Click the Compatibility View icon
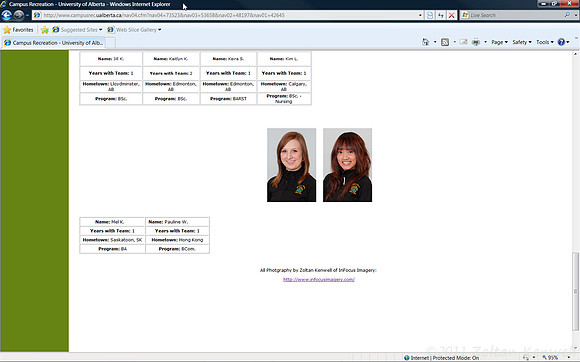The width and height of the screenshot is (580, 362). point(430,15)
